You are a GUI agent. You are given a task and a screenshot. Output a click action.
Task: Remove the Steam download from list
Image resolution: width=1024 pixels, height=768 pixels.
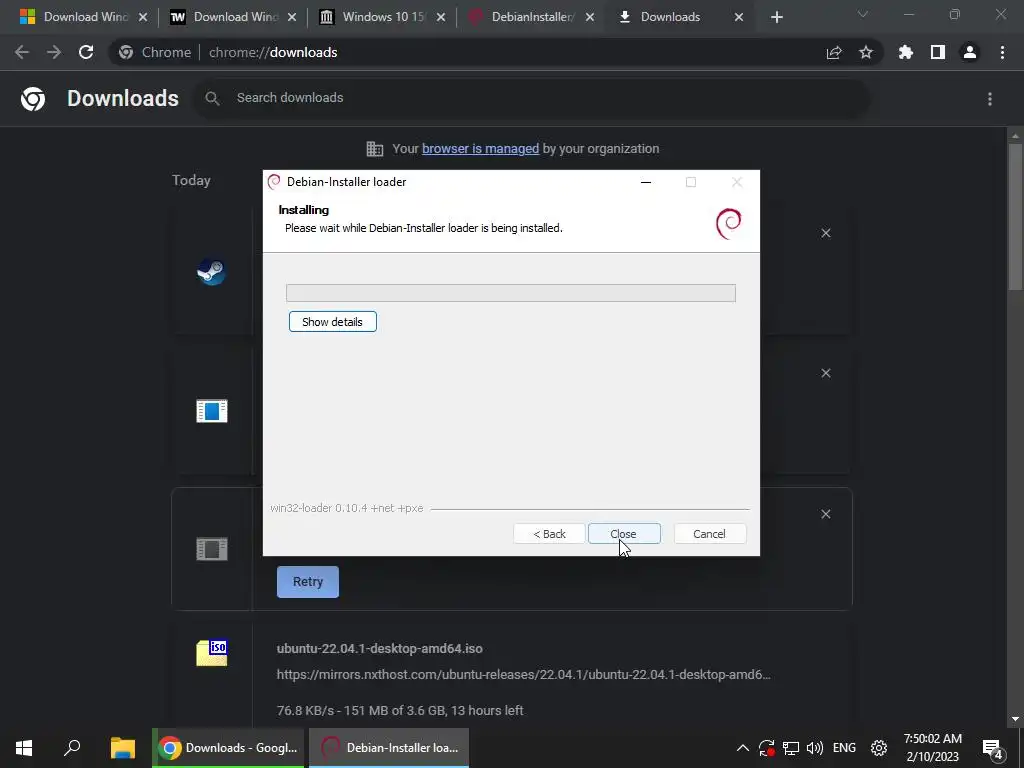tap(826, 233)
